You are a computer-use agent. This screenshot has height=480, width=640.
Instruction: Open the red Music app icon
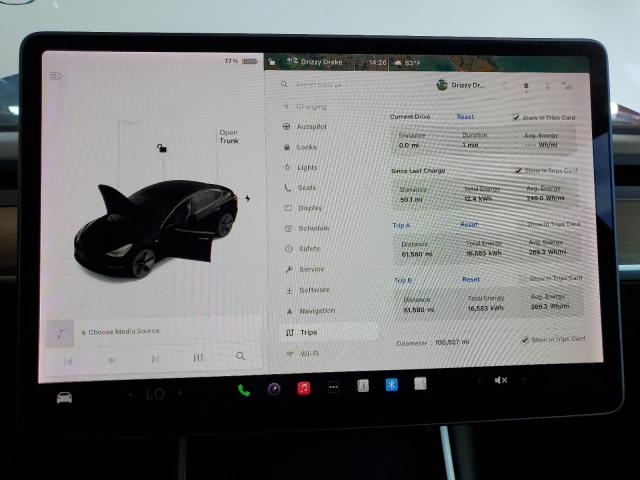tap(303, 388)
